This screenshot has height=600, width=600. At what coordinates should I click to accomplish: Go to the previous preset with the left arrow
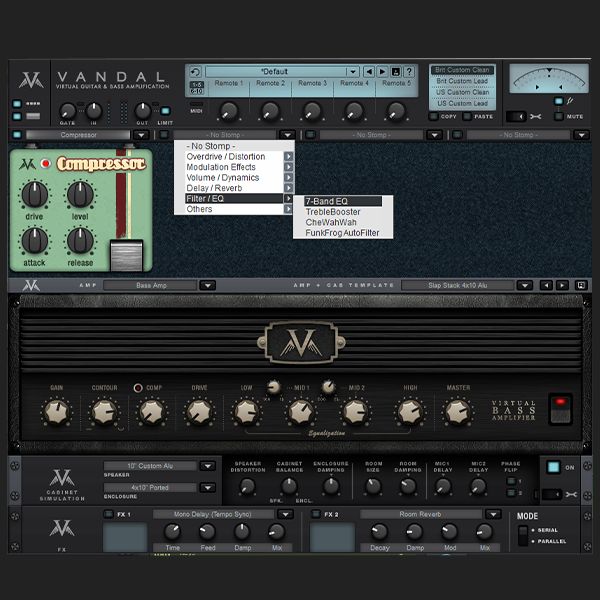point(369,72)
